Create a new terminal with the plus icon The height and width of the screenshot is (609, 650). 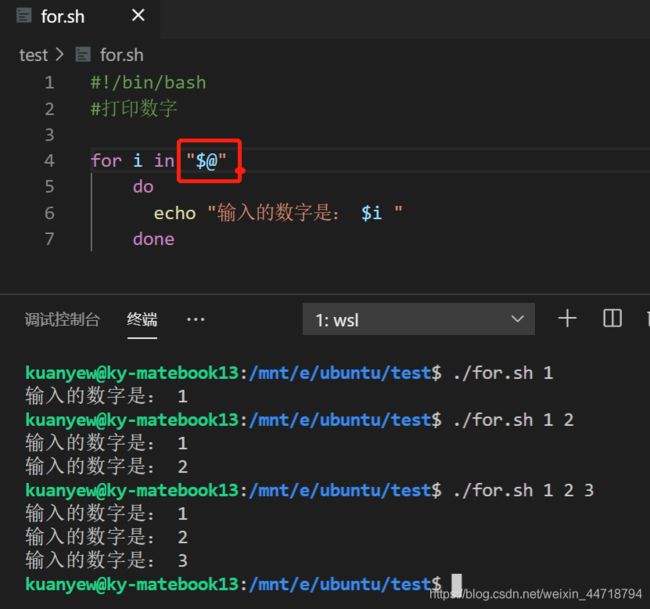(567, 319)
